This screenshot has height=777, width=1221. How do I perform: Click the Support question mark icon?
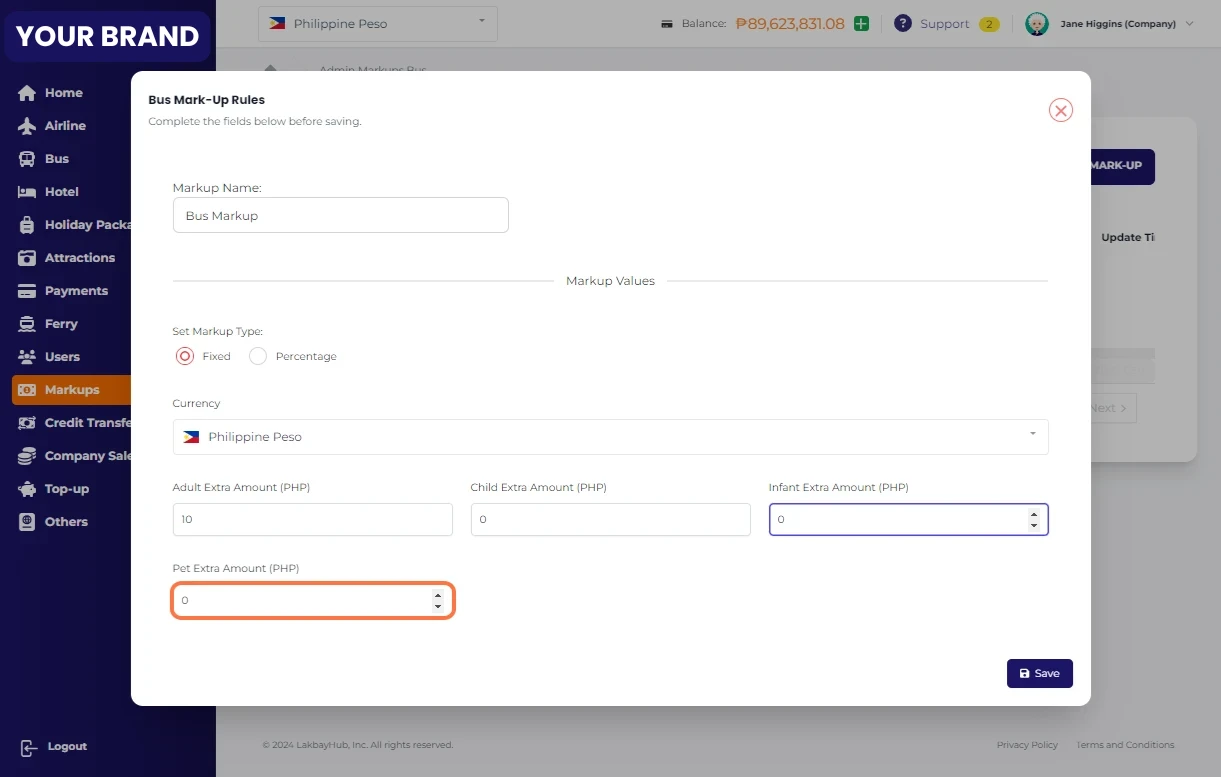pos(902,24)
